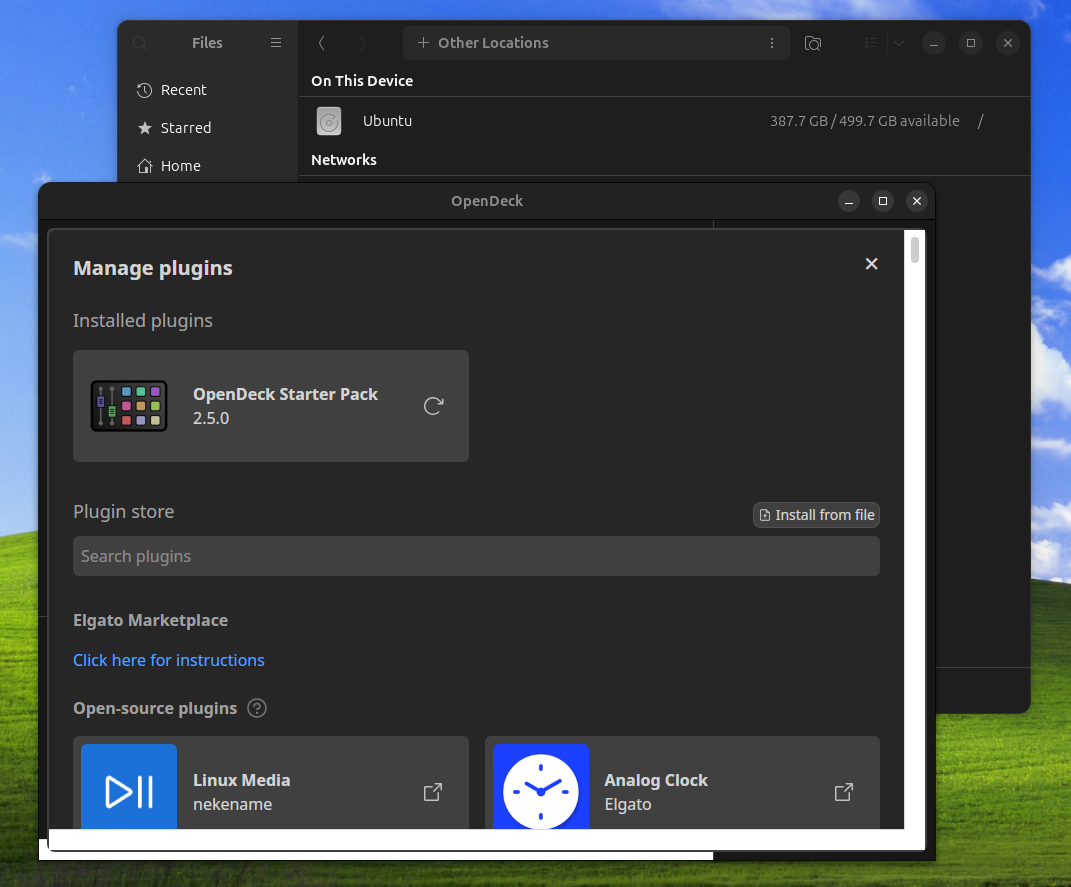Screen dimensions: 1071x887
Task: Open Linux Media plugin external link icon
Action: point(433,792)
